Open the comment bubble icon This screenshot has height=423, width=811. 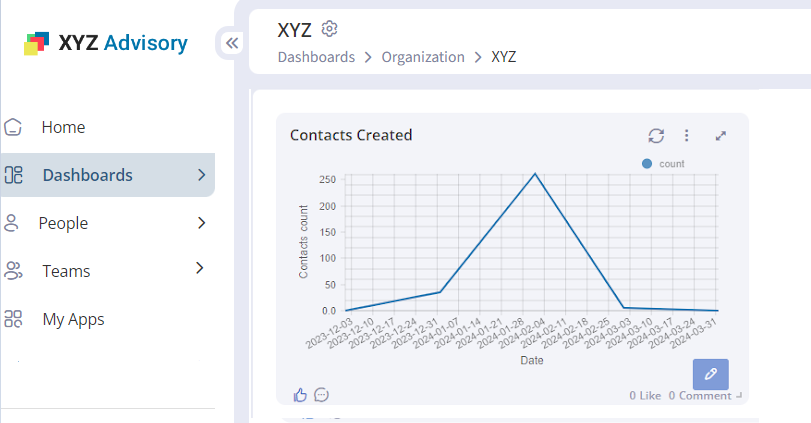[x=321, y=395]
